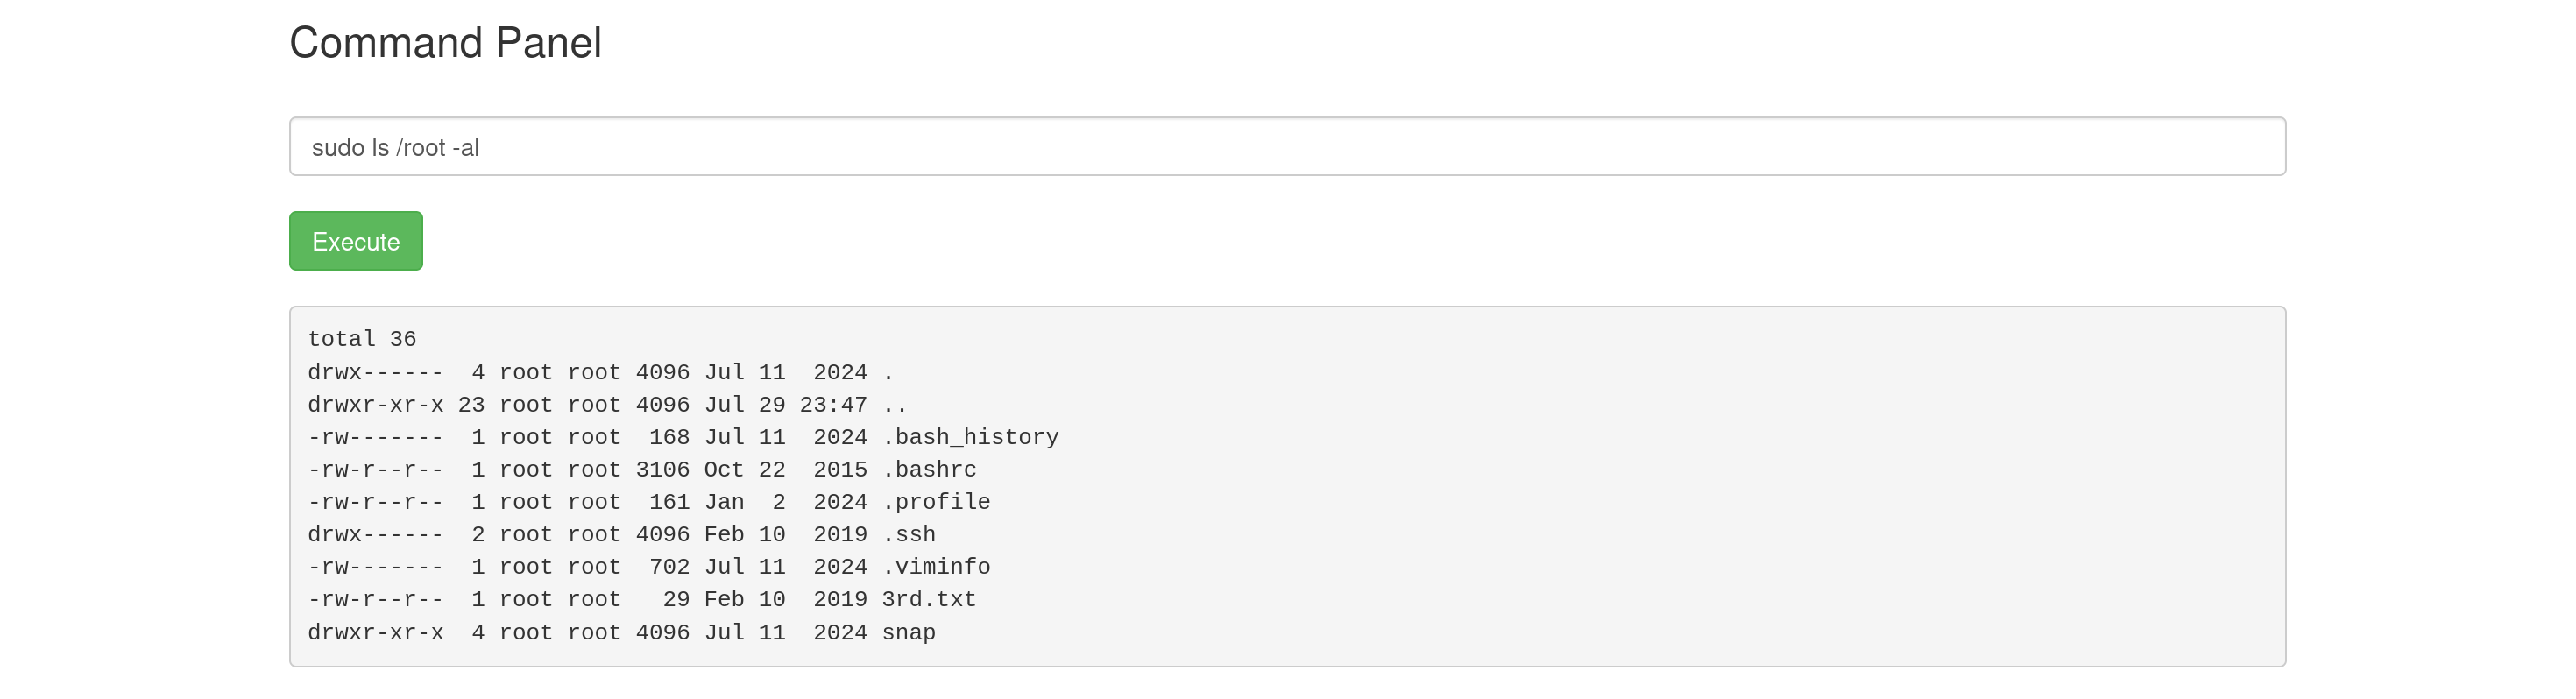This screenshot has width=2576, height=699.
Task: Click the 29 byte size of 3rd.txt
Action: (x=677, y=599)
